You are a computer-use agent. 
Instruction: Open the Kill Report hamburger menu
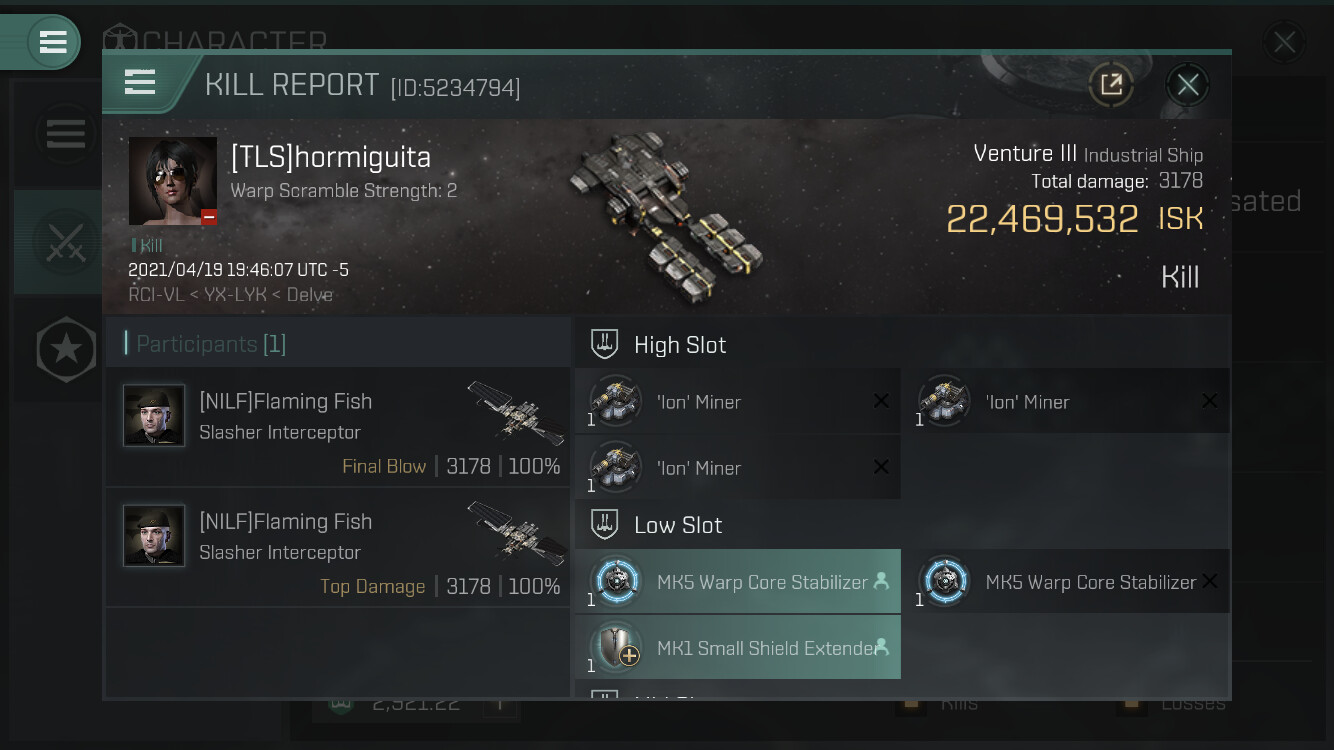pyautogui.click(x=140, y=83)
